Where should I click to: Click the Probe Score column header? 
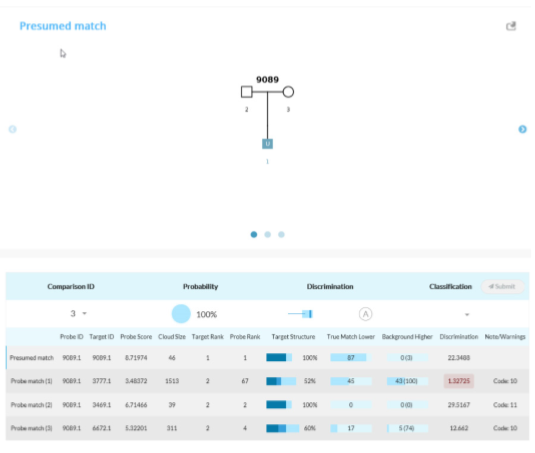click(x=136, y=337)
